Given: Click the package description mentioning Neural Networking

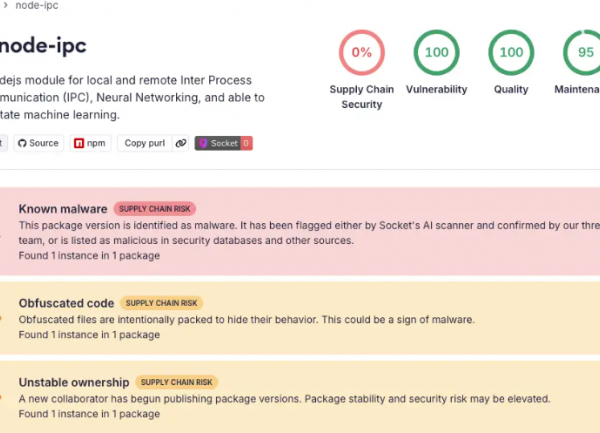Looking at the screenshot, I should (x=132, y=98).
